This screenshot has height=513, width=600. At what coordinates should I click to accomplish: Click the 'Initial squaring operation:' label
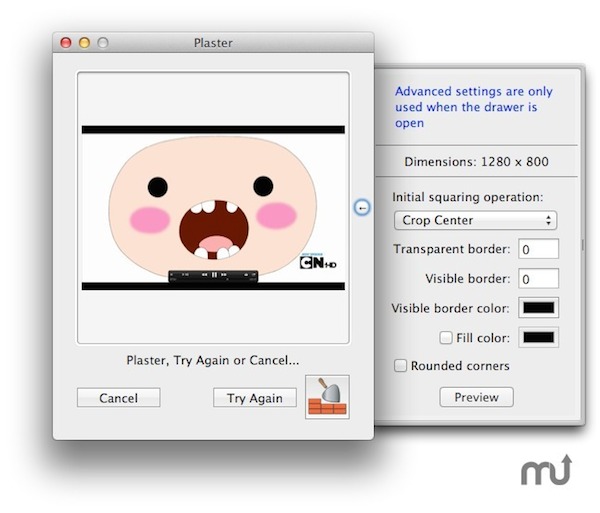(x=468, y=197)
